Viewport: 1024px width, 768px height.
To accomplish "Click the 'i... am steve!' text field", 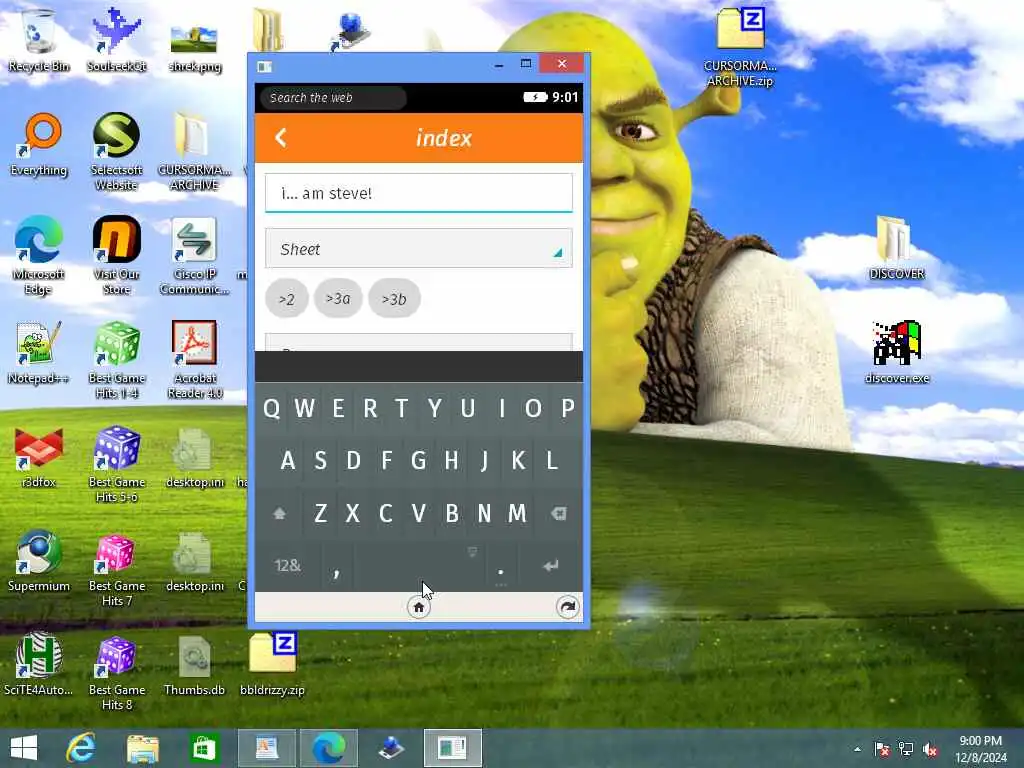I will tap(419, 193).
